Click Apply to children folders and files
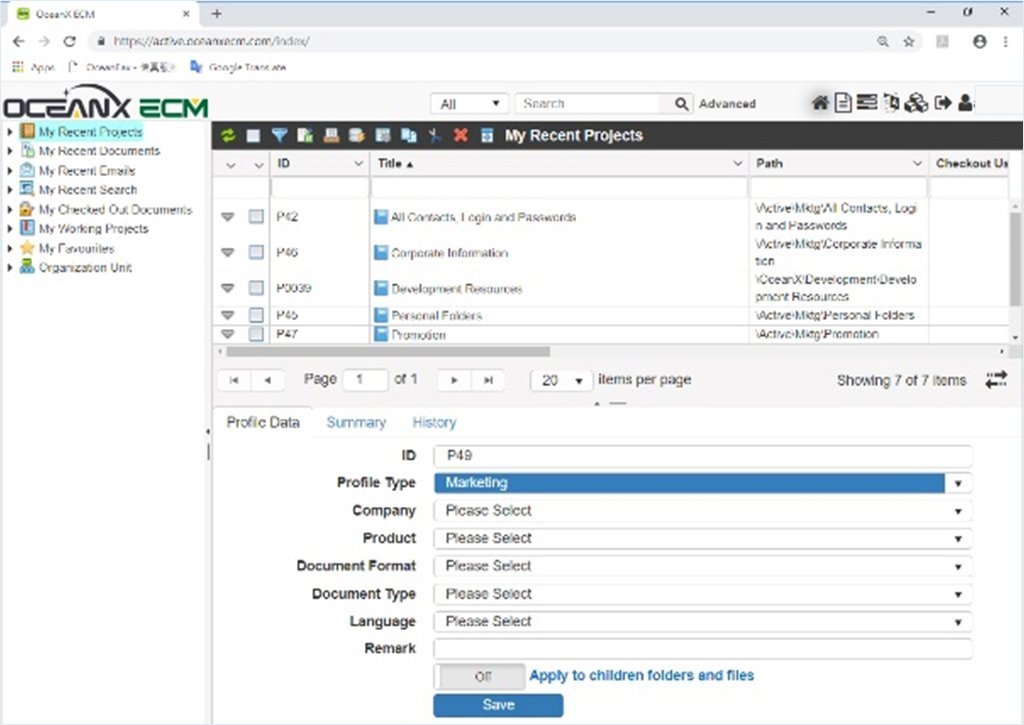The height and width of the screenshot is (725, 1024). [x=641, y=675]
